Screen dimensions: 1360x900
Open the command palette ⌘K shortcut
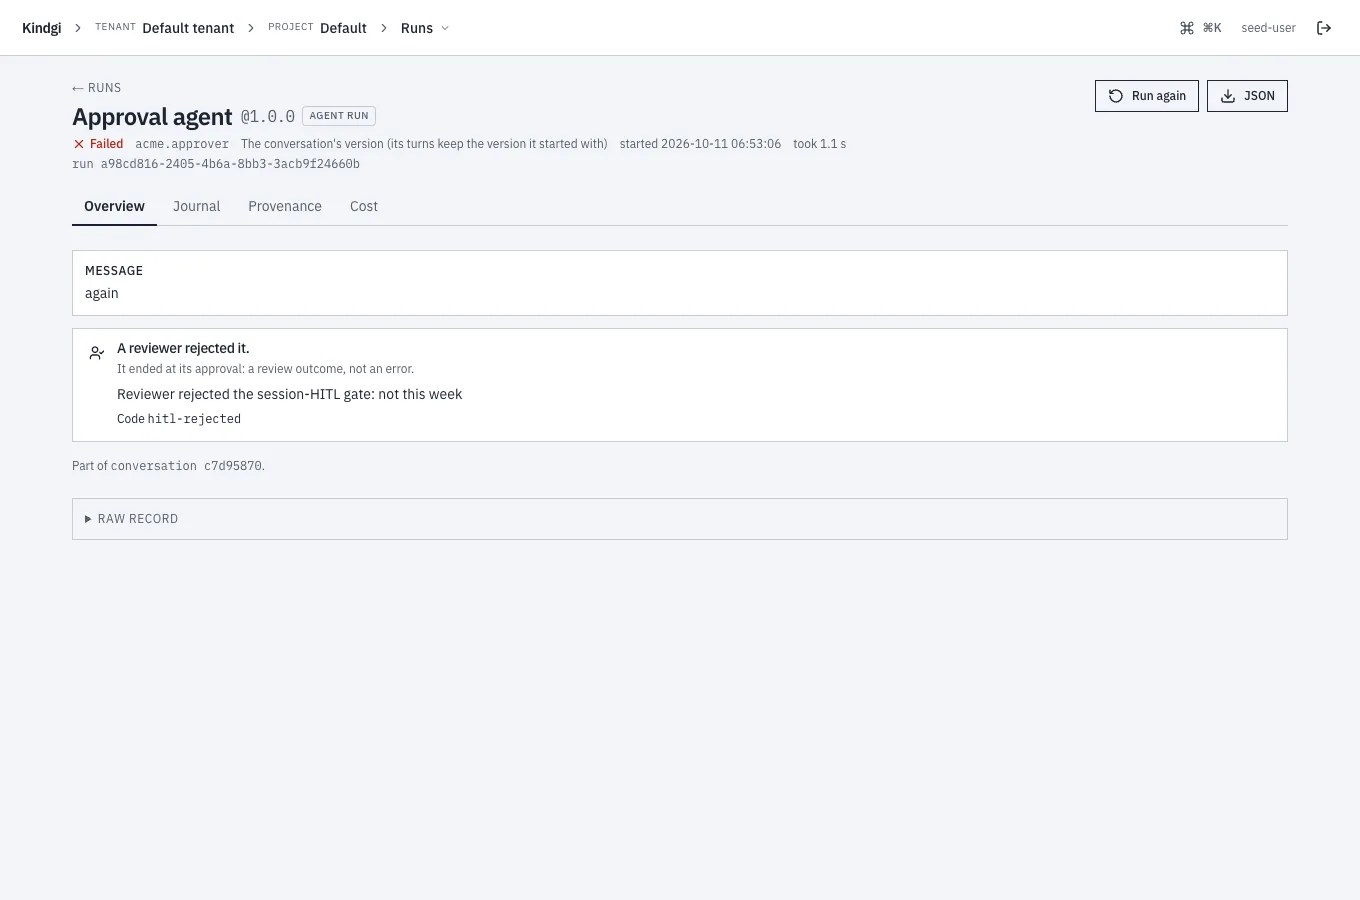pyautogui.click(x=1201, y=28)
